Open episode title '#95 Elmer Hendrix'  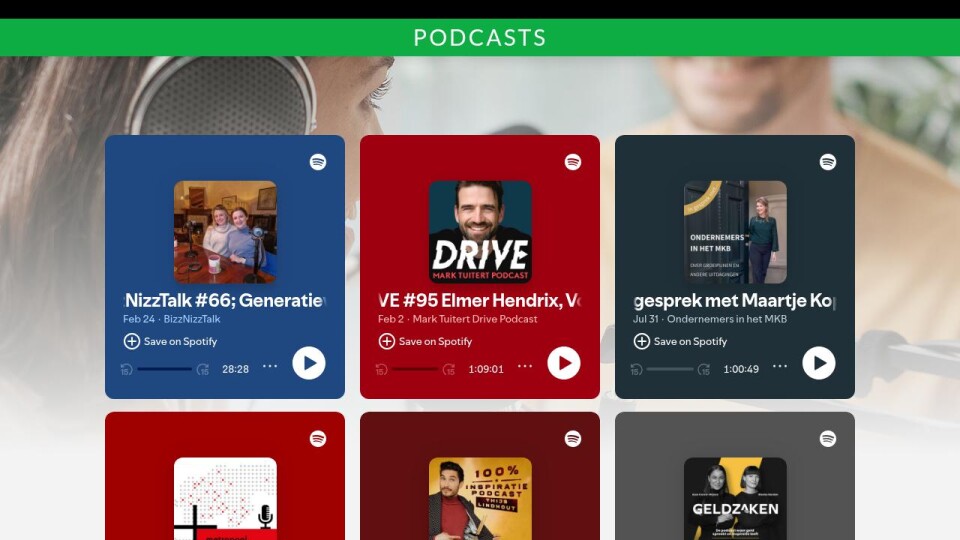(481, 301)
